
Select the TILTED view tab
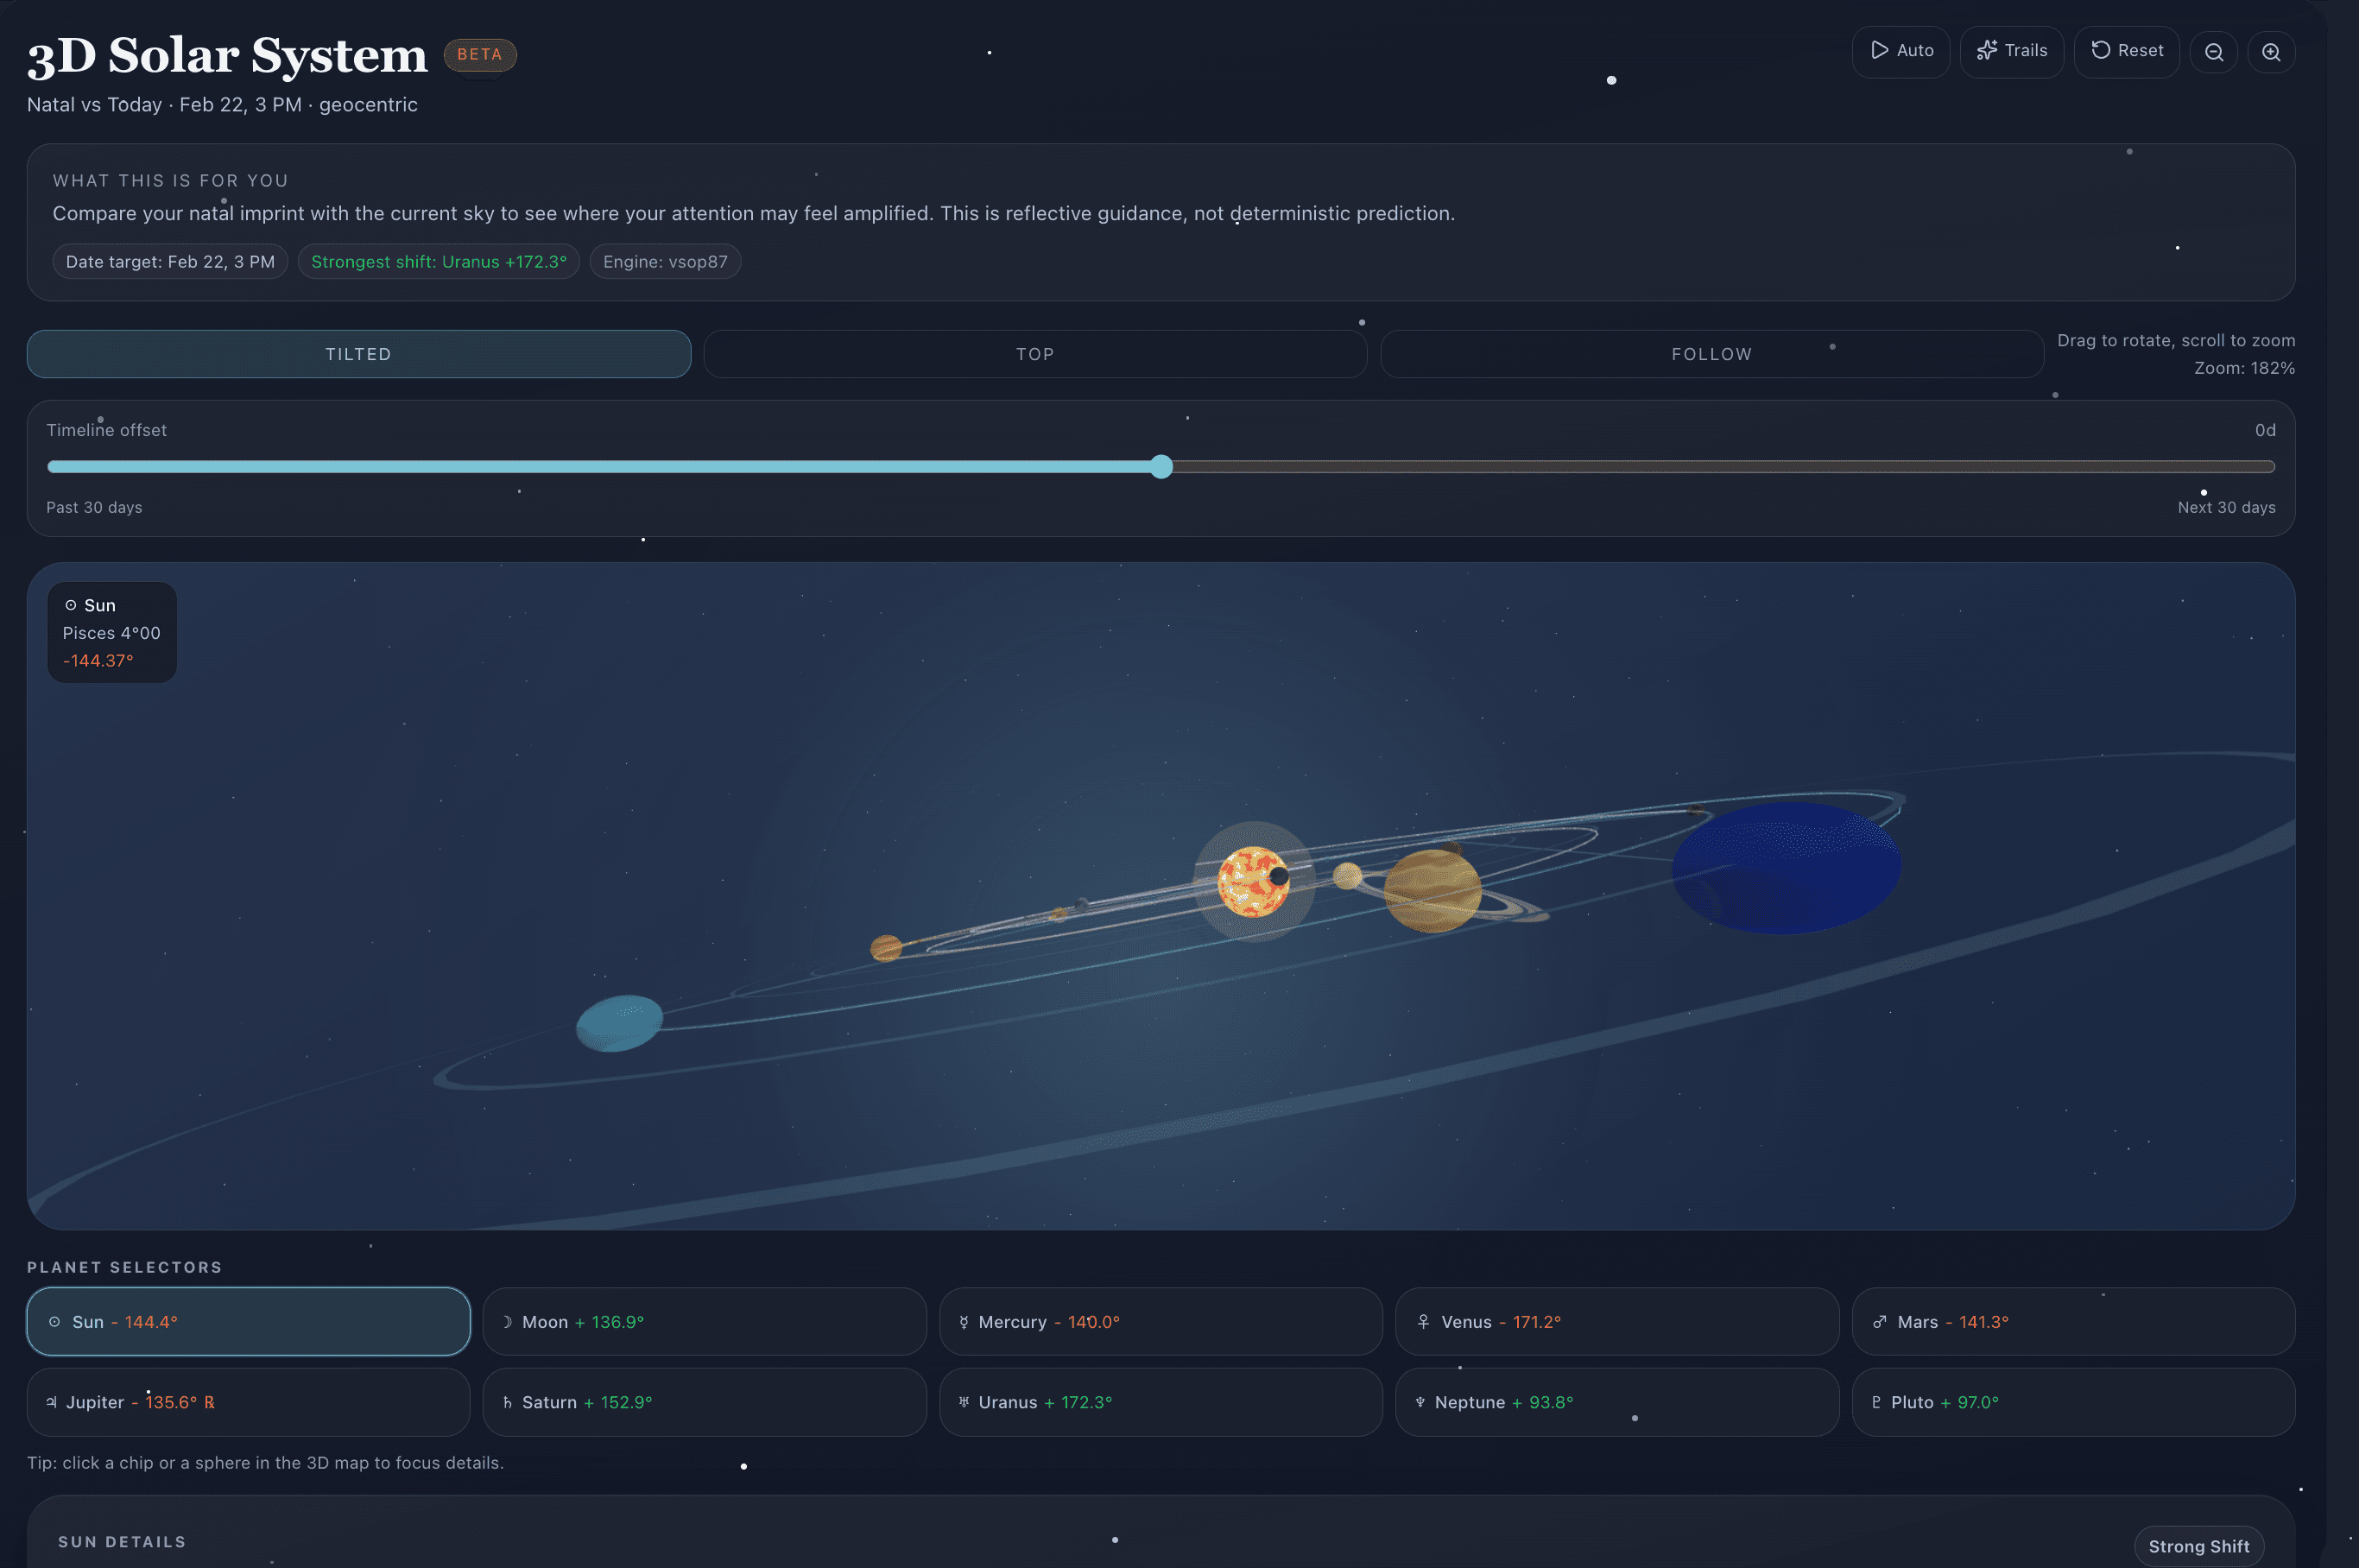pos(357,353)
